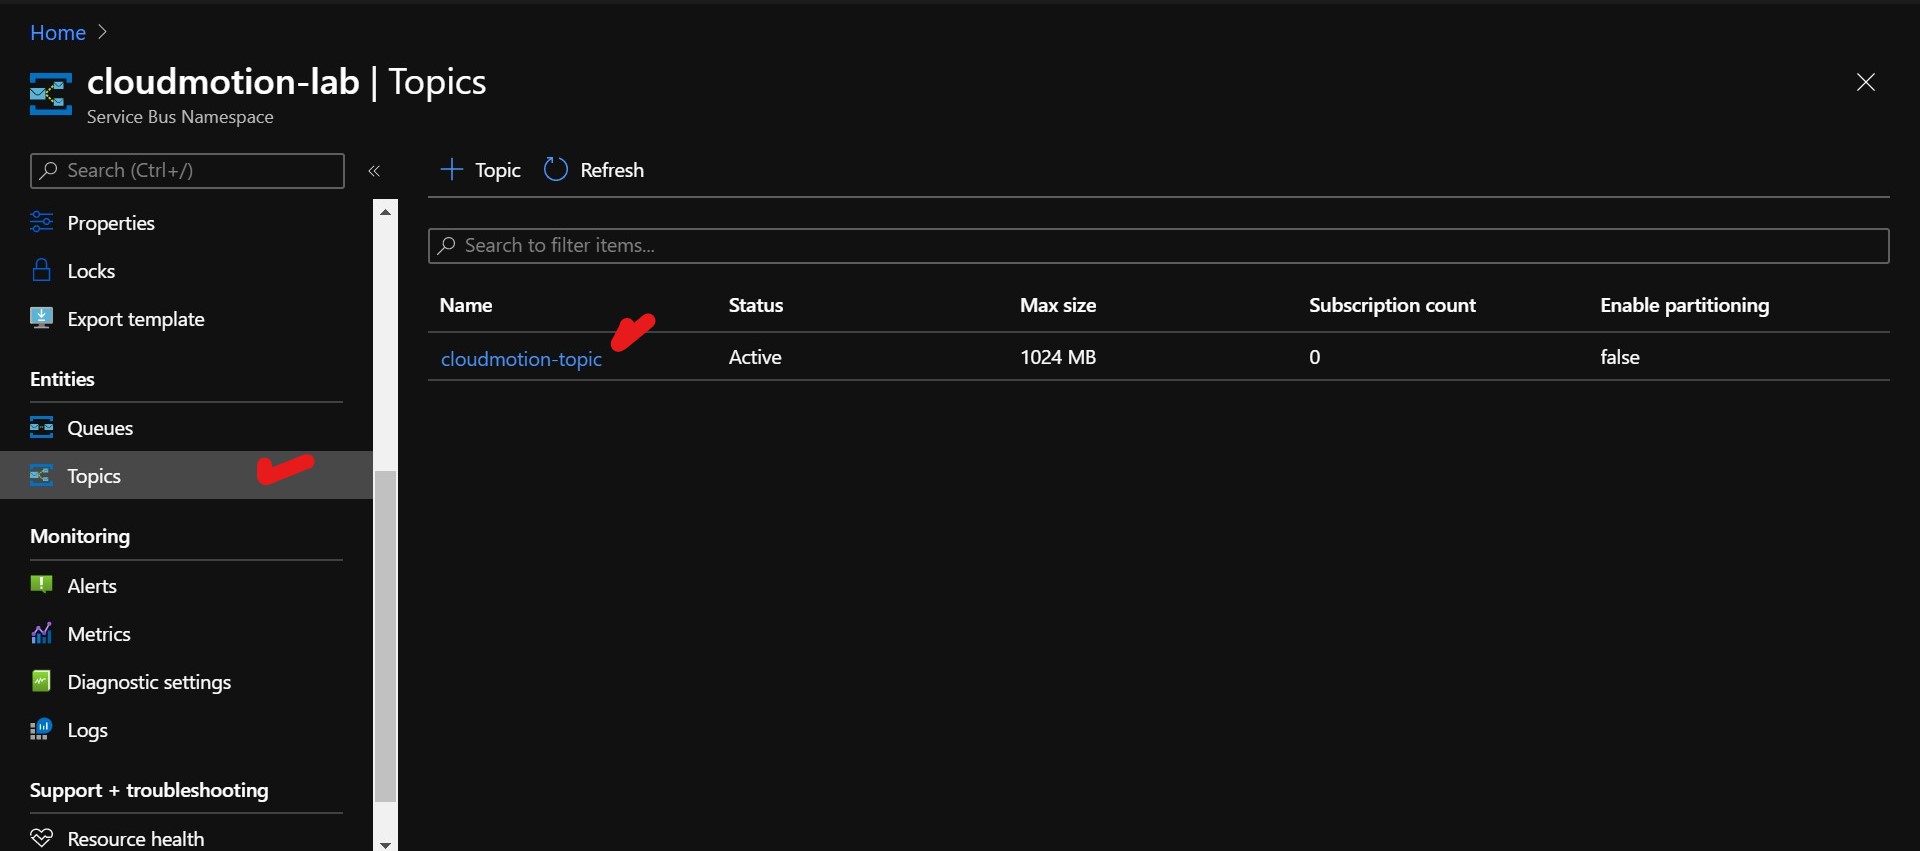Click the Refresh toolbar button label

click(x=612, y=170)
